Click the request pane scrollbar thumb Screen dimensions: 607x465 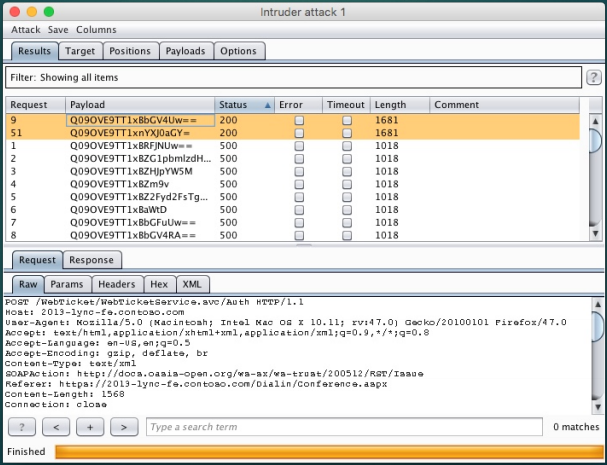(x=598, y=327)
